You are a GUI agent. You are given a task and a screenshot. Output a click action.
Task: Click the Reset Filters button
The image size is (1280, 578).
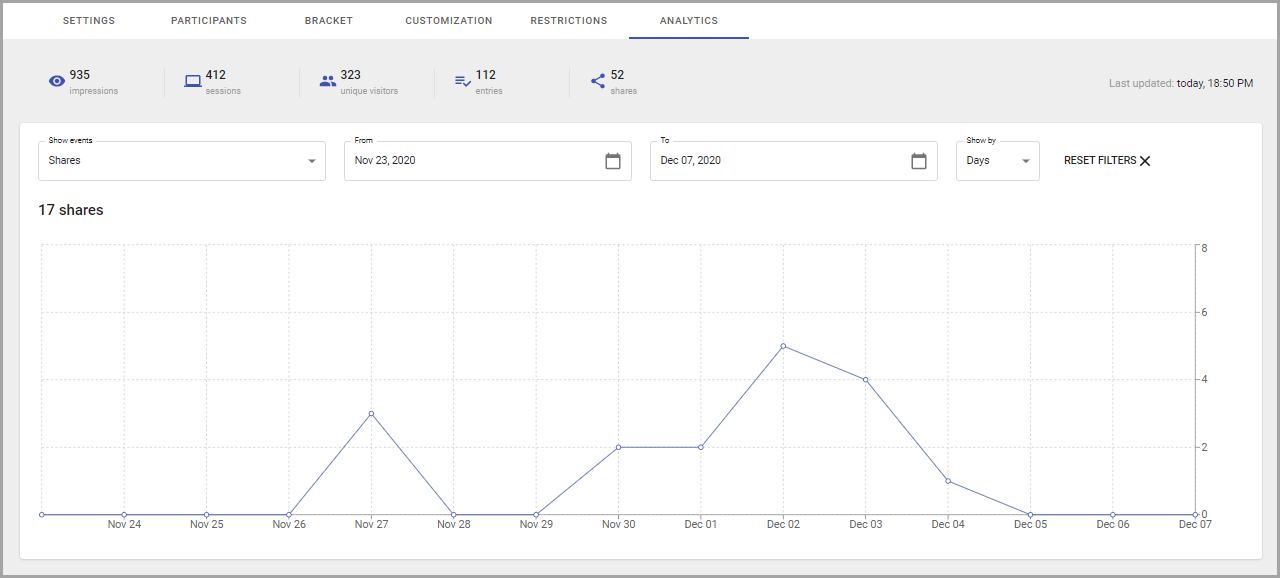[x=1108, y=161]
